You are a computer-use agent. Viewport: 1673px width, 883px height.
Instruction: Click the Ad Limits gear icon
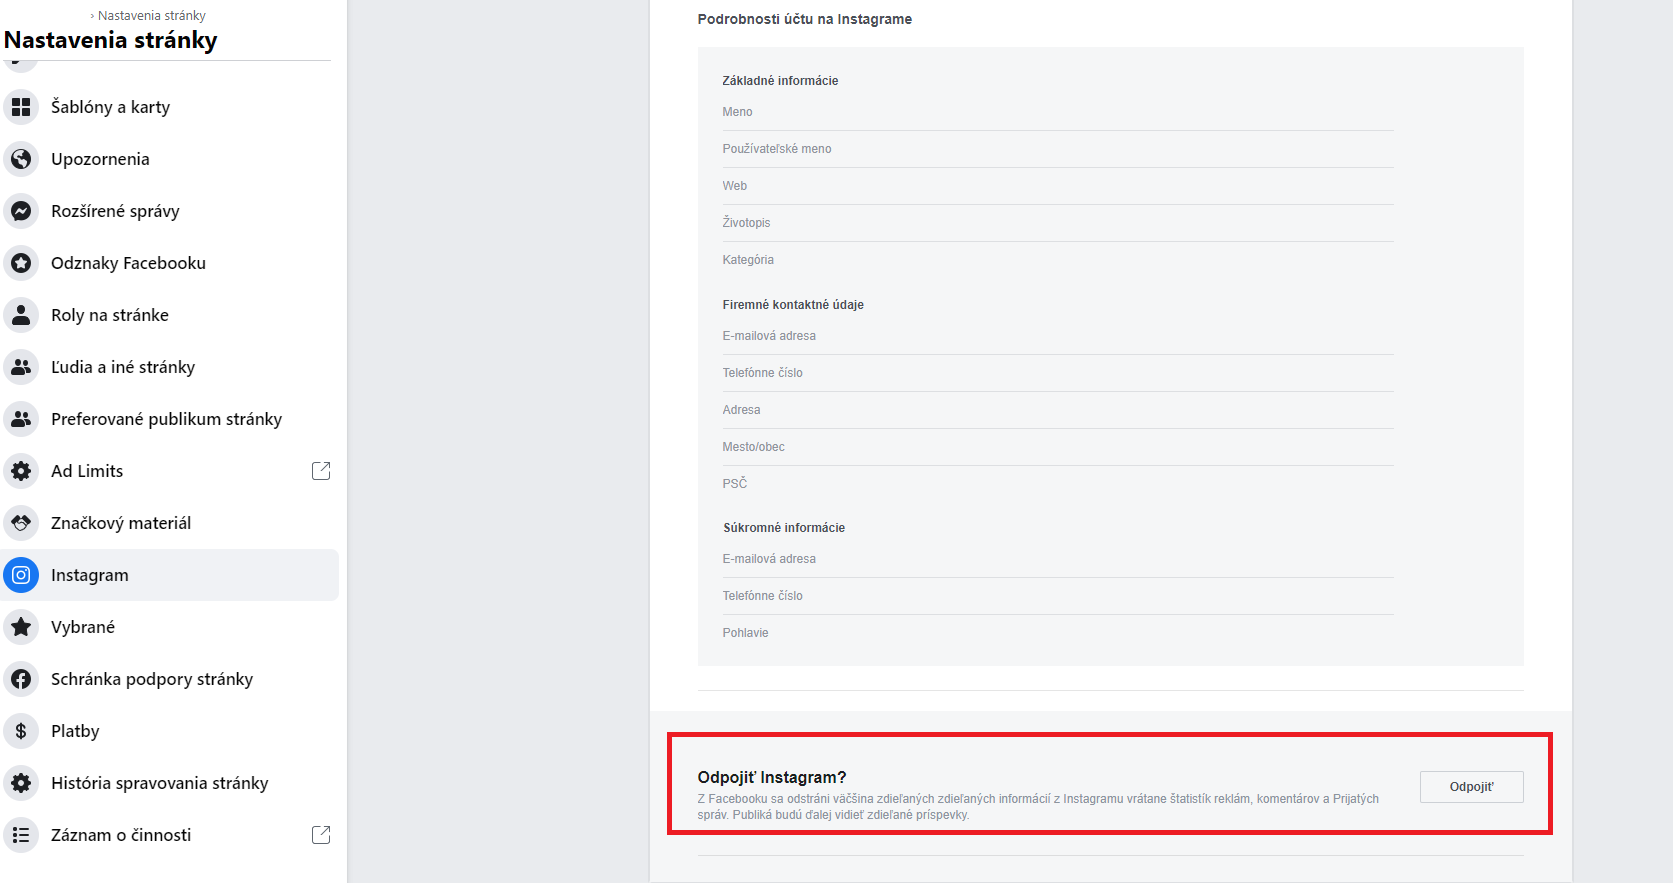tap(21, 471)
